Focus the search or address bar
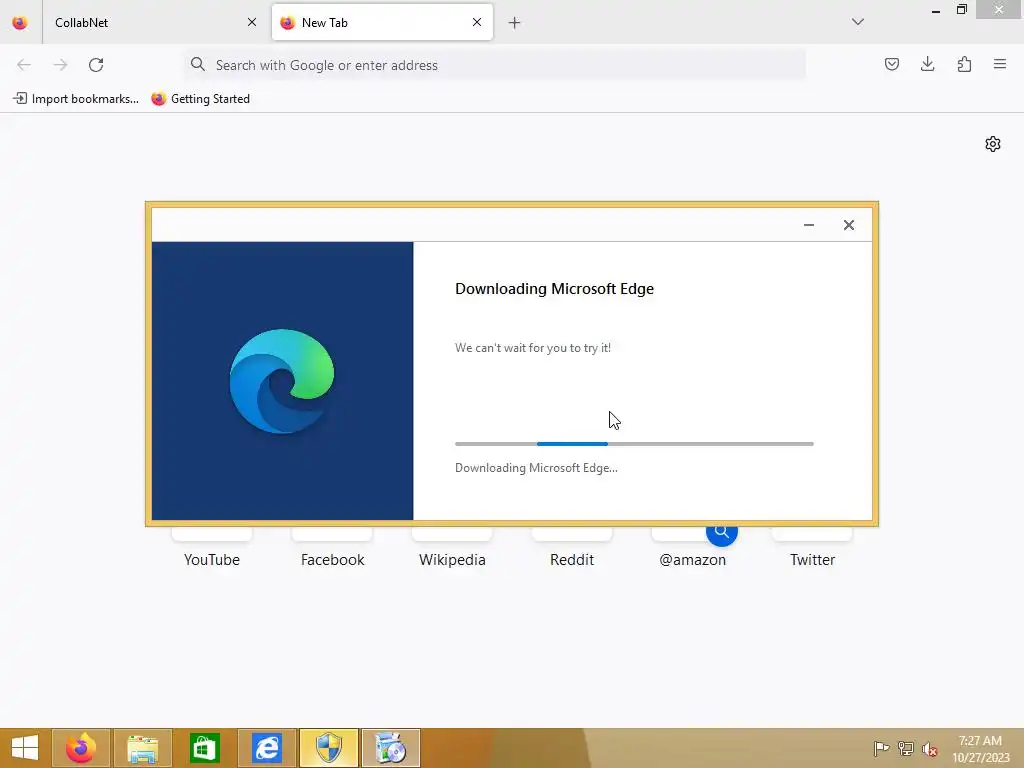Viewport: 1024px width, 768px height. point(495,65)
